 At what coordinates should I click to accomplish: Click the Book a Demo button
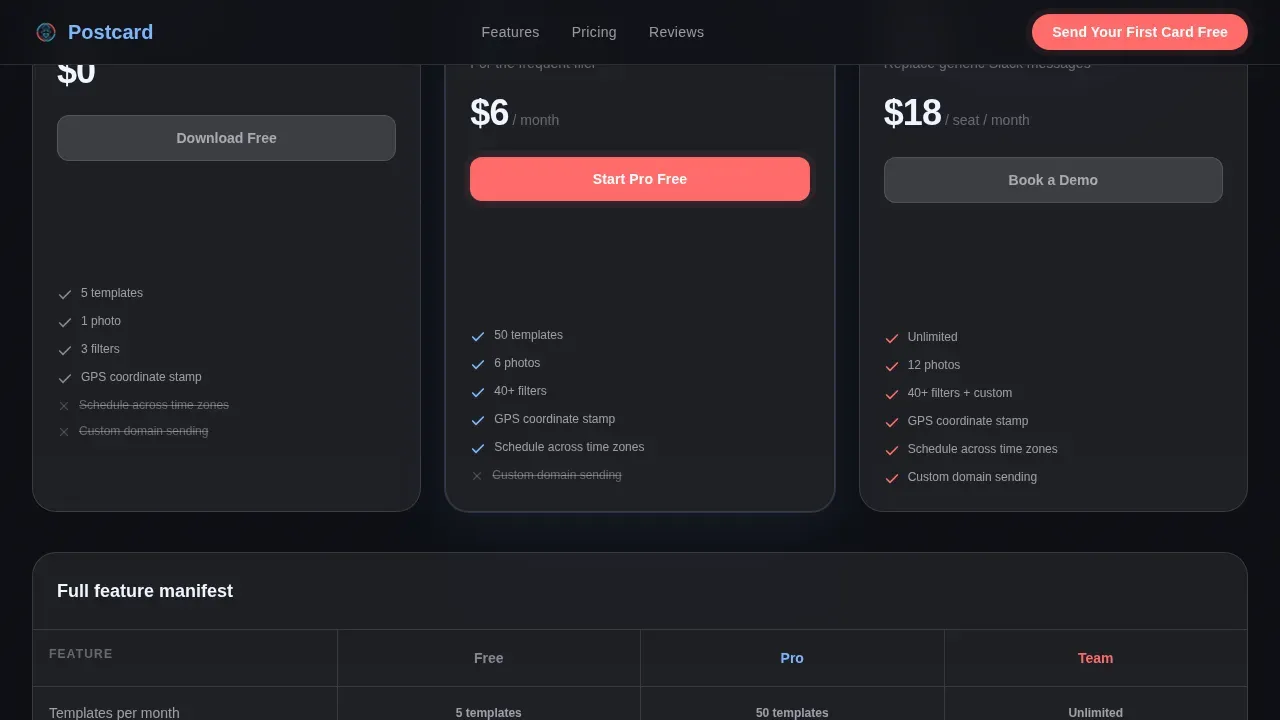pos(1053,180)
